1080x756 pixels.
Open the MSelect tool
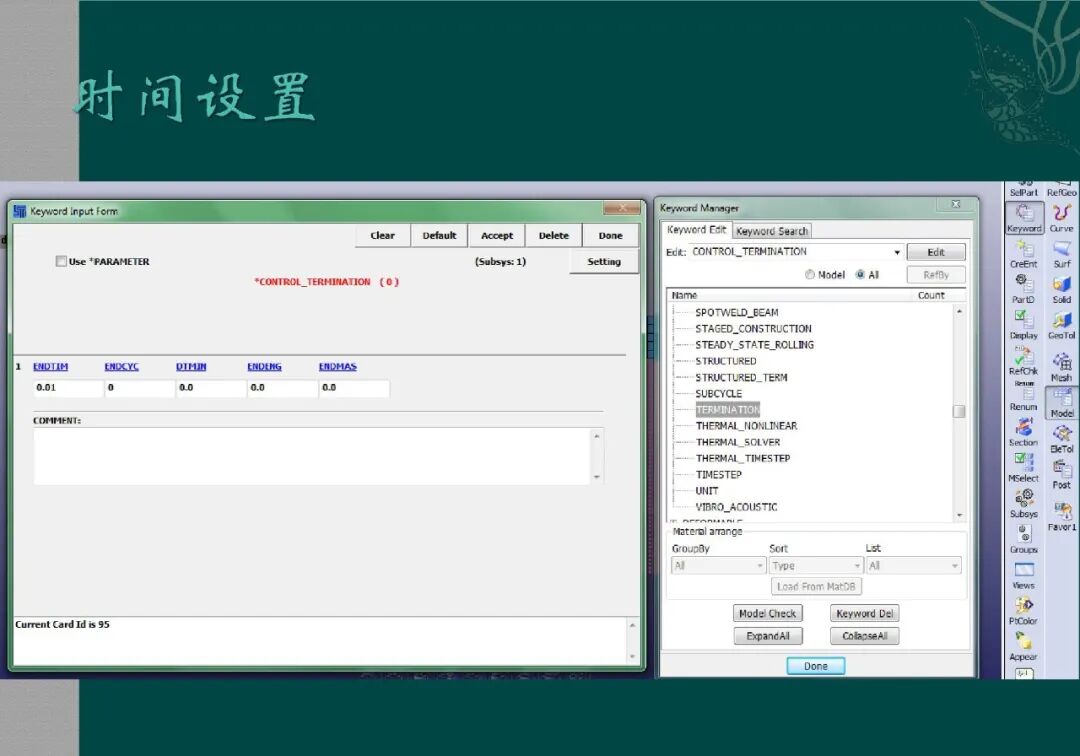pos(1024,469)
